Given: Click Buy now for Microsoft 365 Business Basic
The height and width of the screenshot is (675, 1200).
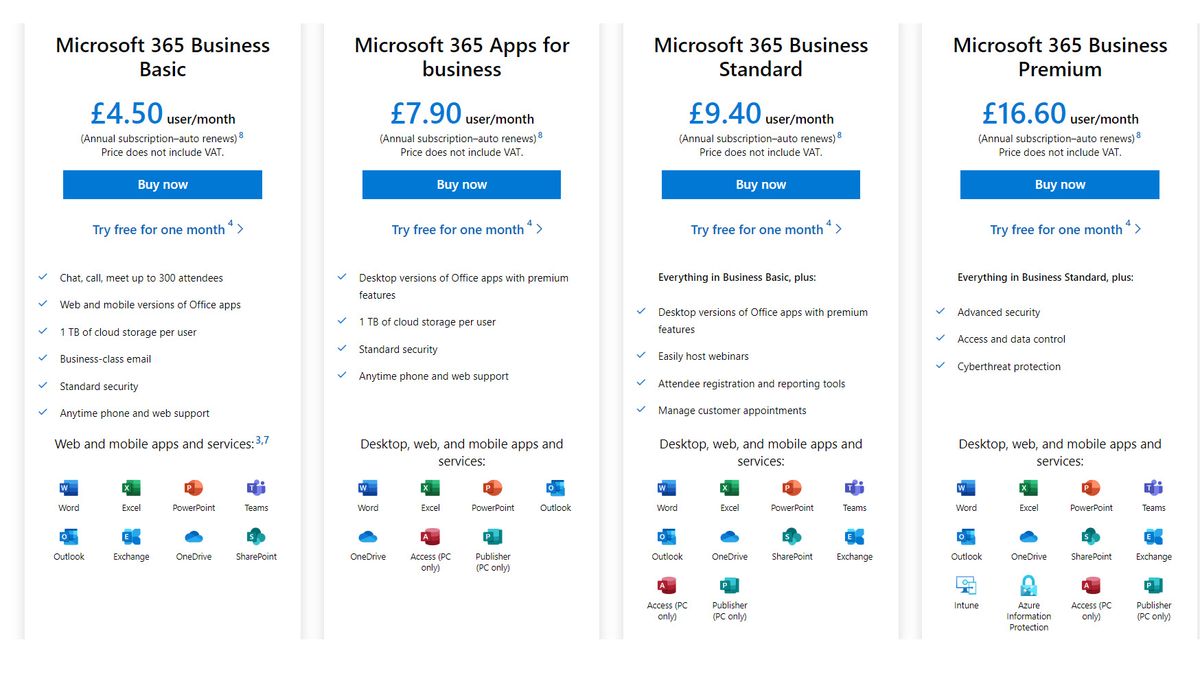Looking at the screenshot, I should coord(162,184).
